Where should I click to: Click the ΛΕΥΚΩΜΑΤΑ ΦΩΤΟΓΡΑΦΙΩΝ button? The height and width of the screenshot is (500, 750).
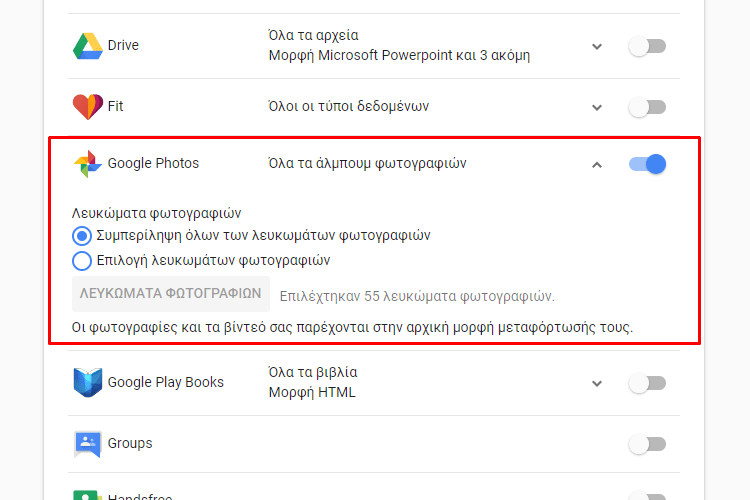[171, 294]
